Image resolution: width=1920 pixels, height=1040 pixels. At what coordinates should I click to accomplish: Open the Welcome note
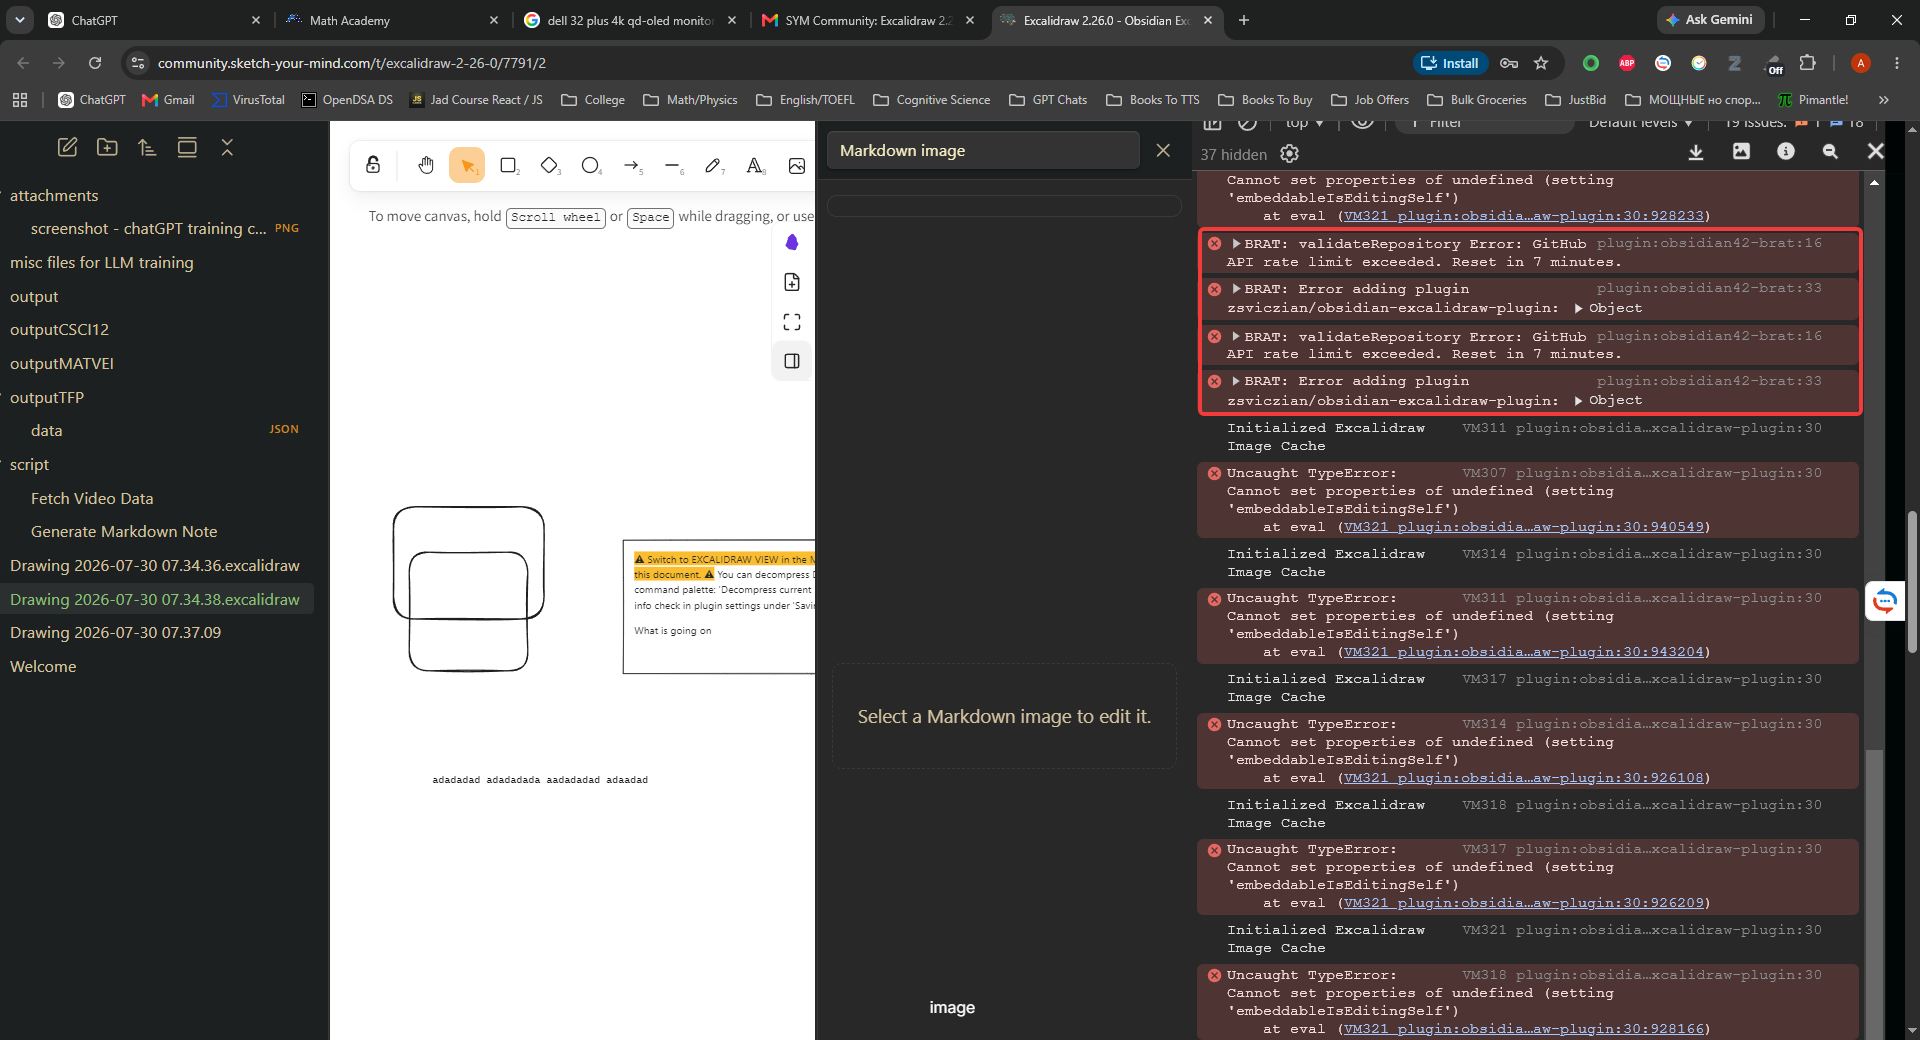point(43,667)
